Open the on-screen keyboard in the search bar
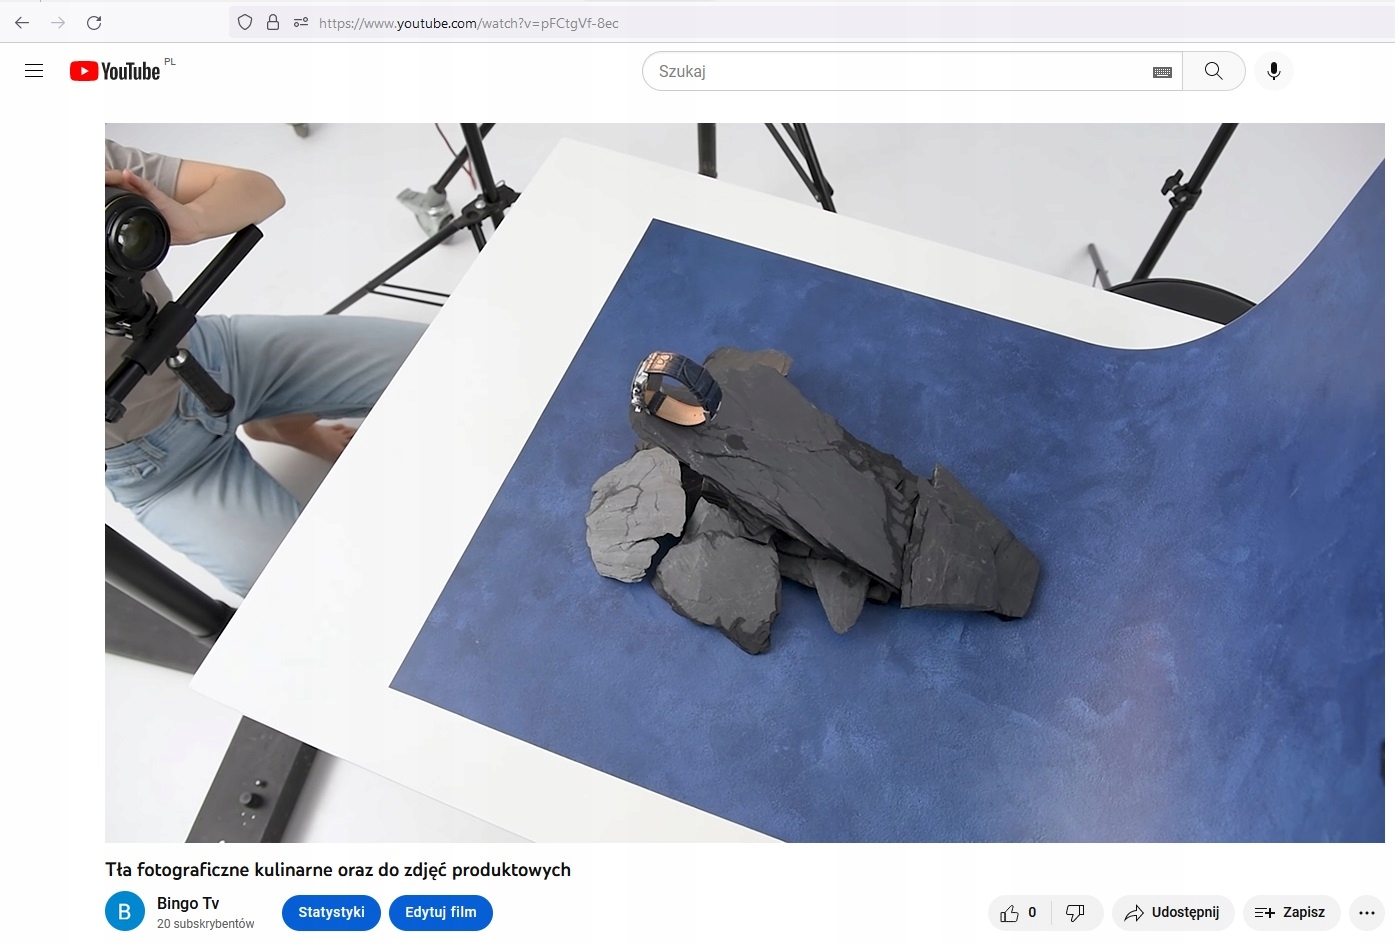Screen dimensions: 1395x944 point(1161,71)
